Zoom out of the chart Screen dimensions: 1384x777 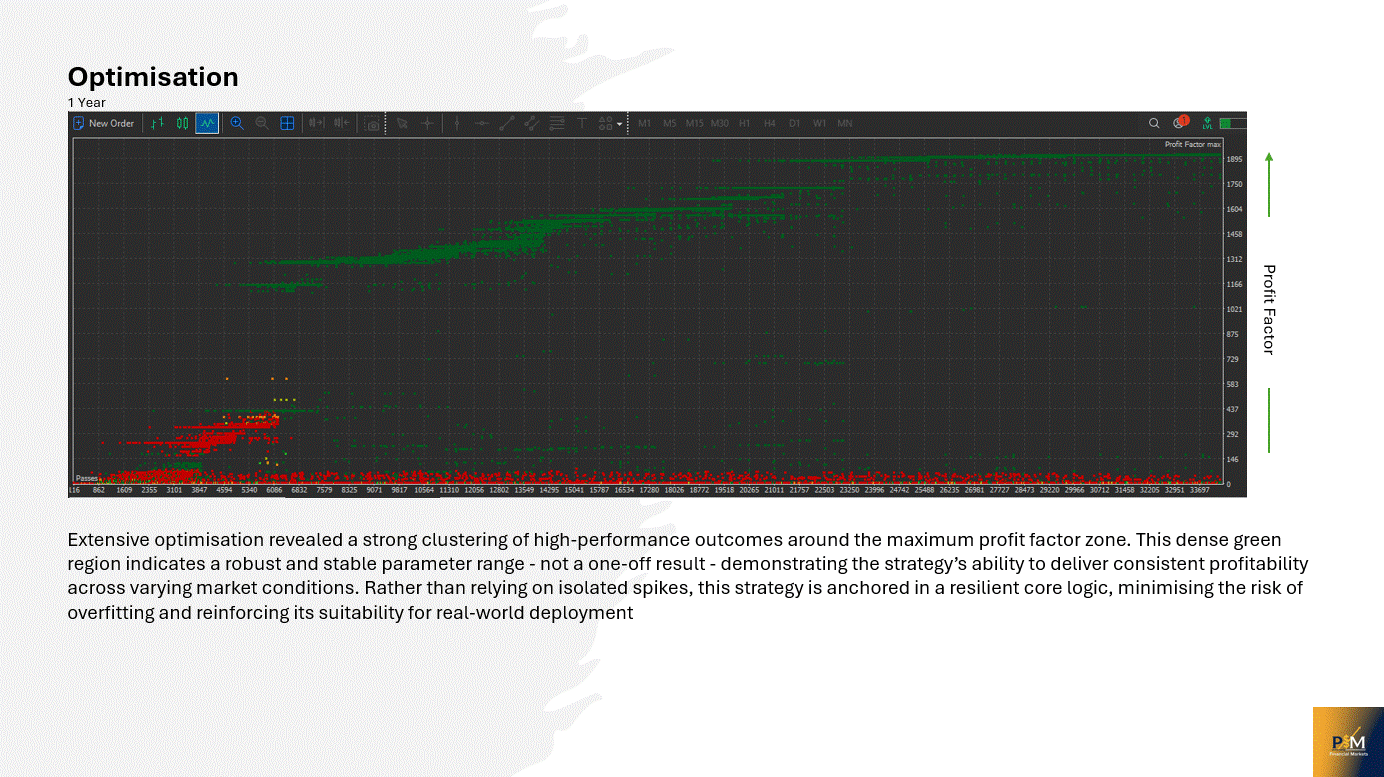coord(262,123)
